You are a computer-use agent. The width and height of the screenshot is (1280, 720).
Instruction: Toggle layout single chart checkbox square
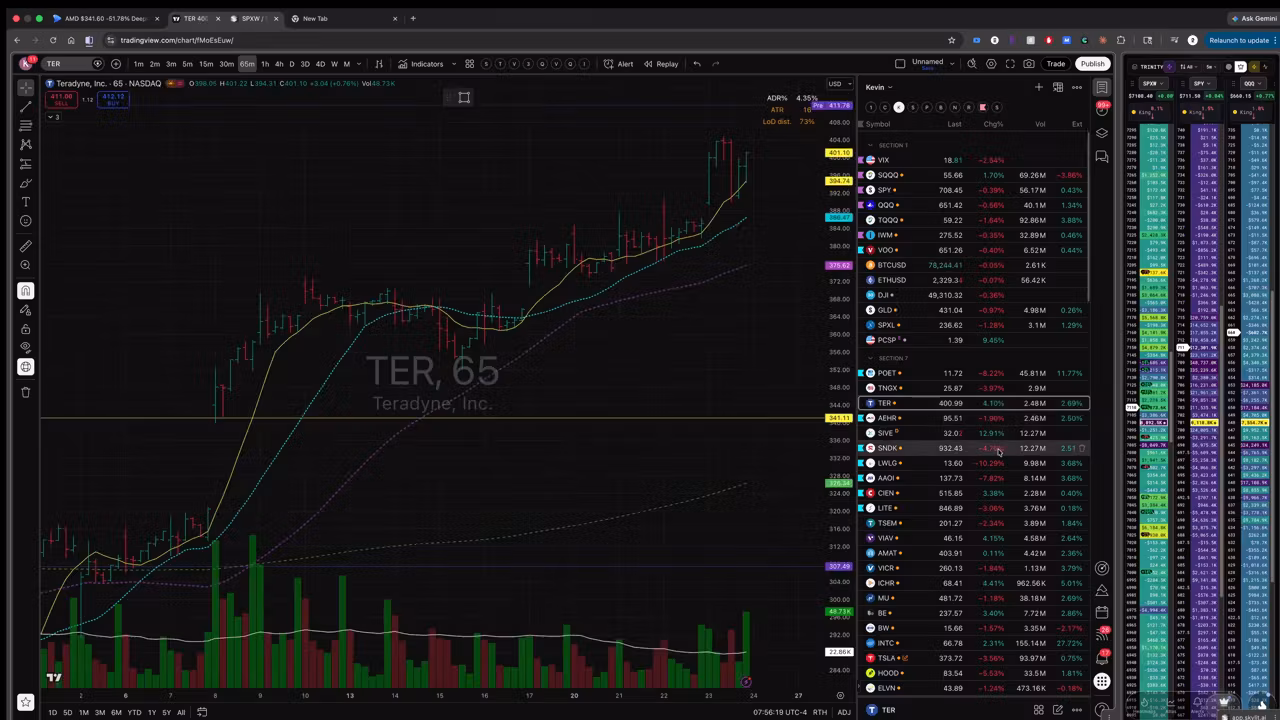click(x=900, y=64)
